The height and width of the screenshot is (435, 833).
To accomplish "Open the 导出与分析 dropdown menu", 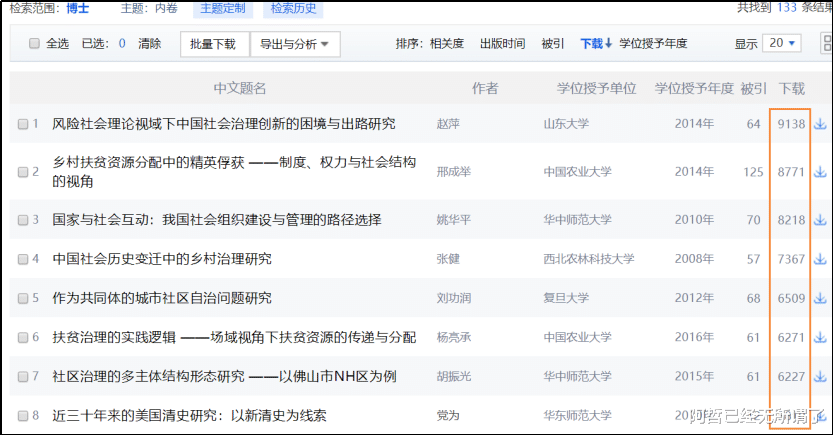I will pos(295,44).
